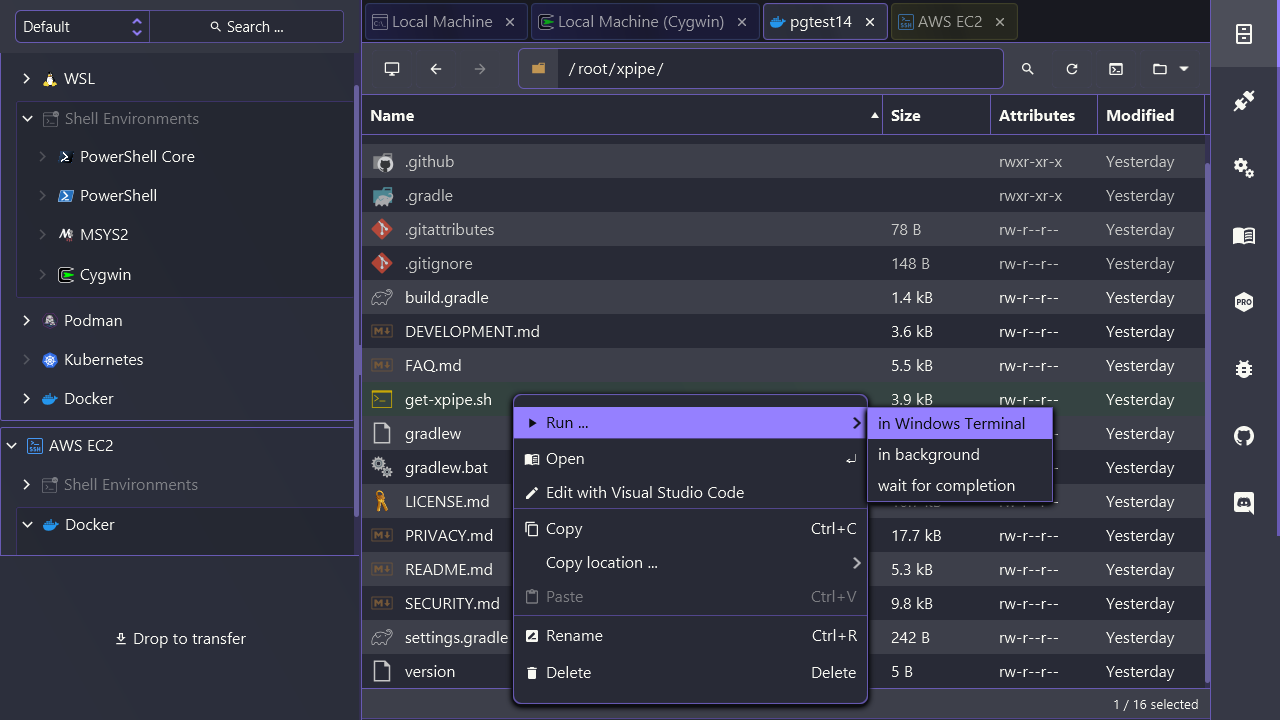Expand the Podman tree entry

pos(27,321)
